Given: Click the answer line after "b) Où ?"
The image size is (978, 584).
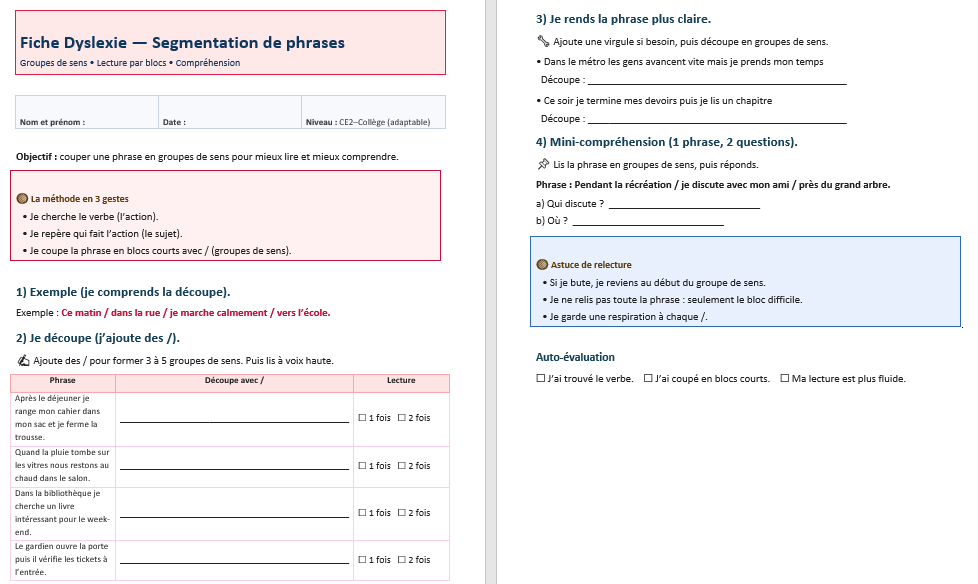Looking at the screenshot, I should tap(647, 223).
